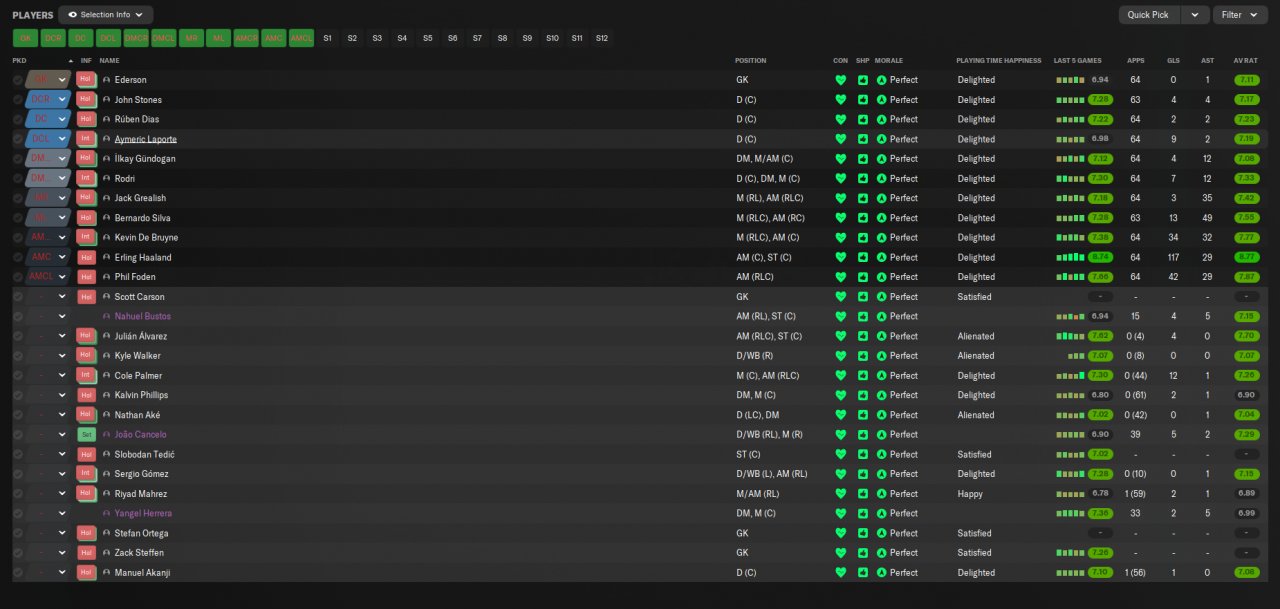This screenshot has width=1280, height=609.
Task: Click the match sharpness icon for Stefan Ortega
Action: pyautogui.click(x=862, y=533)
